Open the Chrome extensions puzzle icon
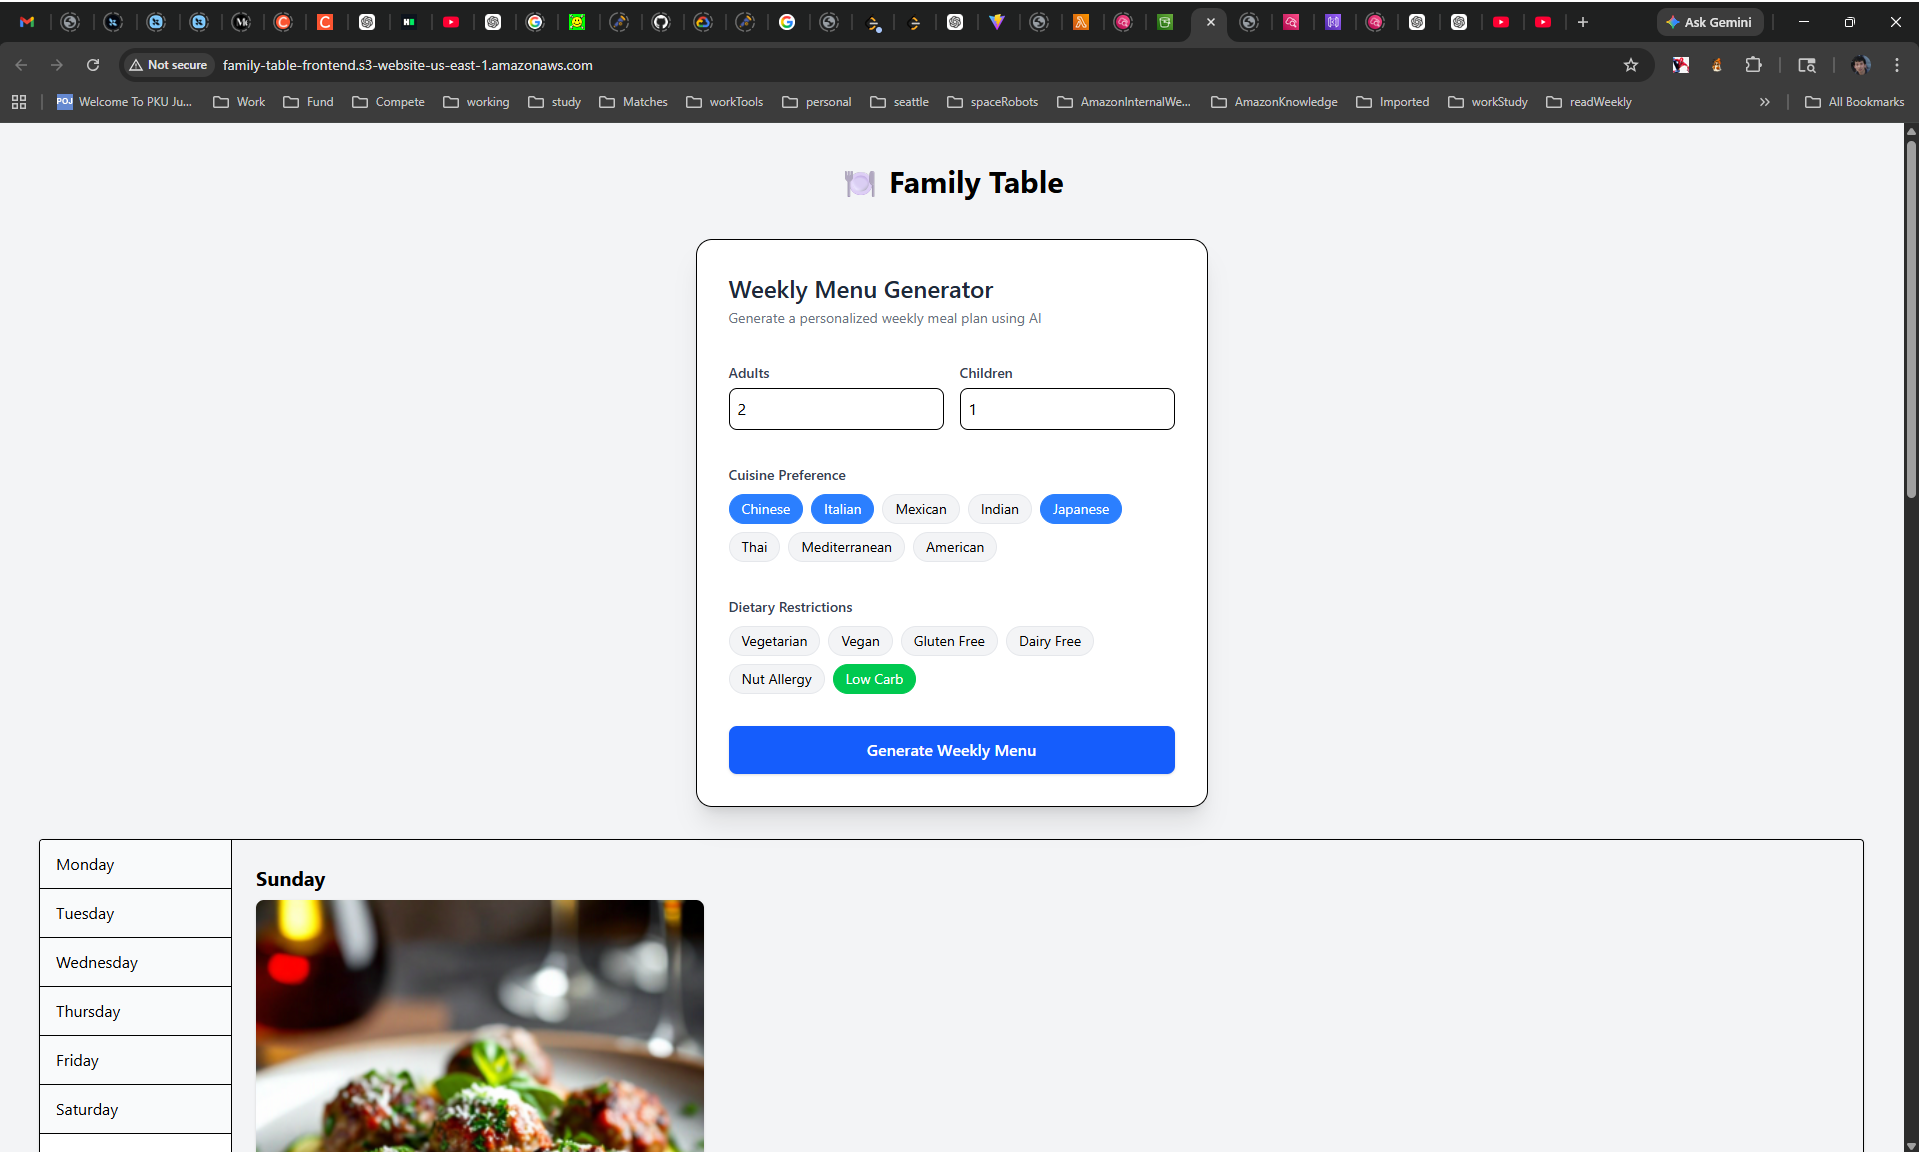The width and height of the screenshot is (1920, 1152). pyautogui.click(x=1753, y=65)
